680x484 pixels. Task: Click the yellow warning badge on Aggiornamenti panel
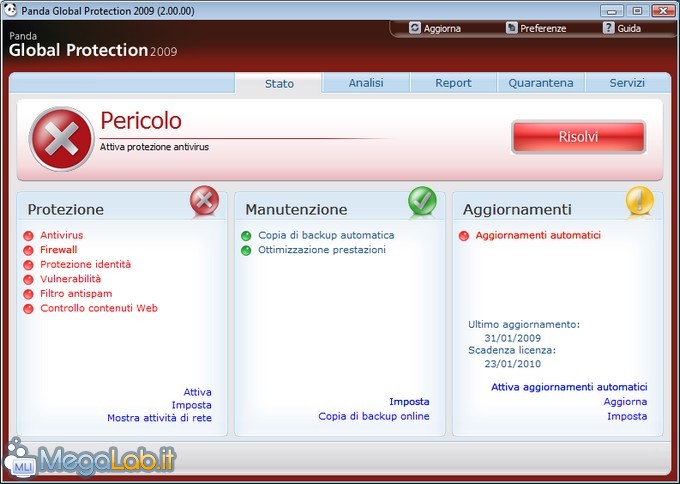pyautogui.click(x=640, y=201)
